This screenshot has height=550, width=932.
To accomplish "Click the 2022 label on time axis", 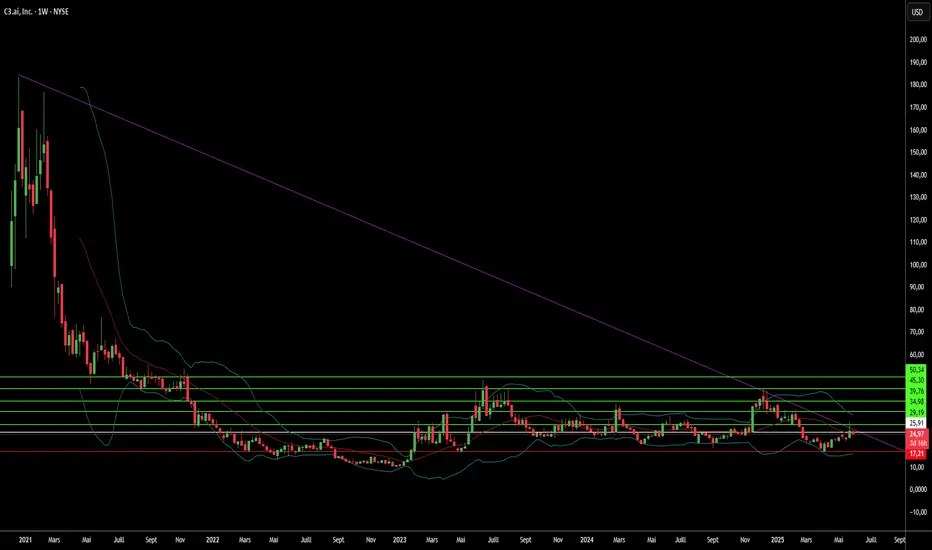I will [x=212, y=540].
